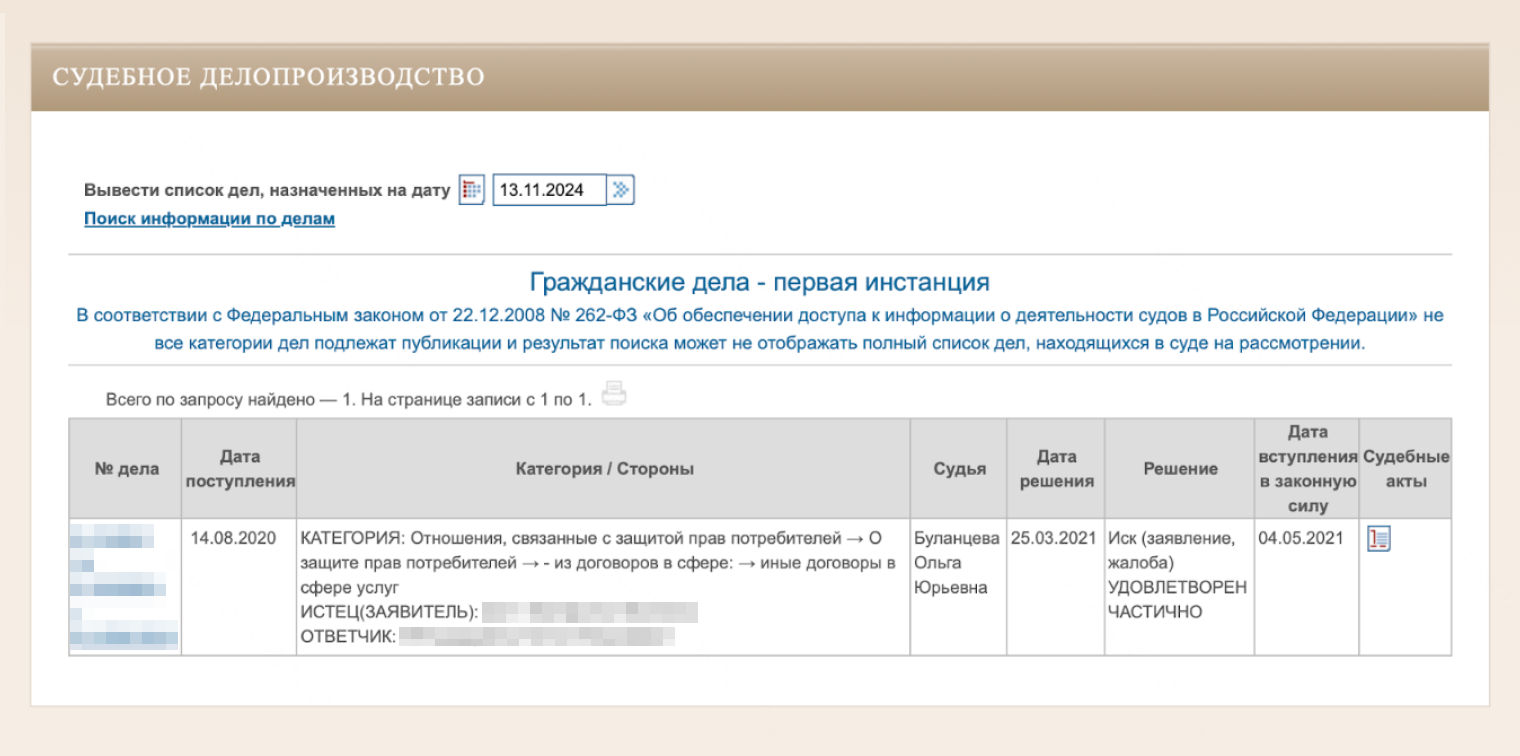
Task: Click 'Дата вступления в законную силу' header
Action: pos(1308,469)
